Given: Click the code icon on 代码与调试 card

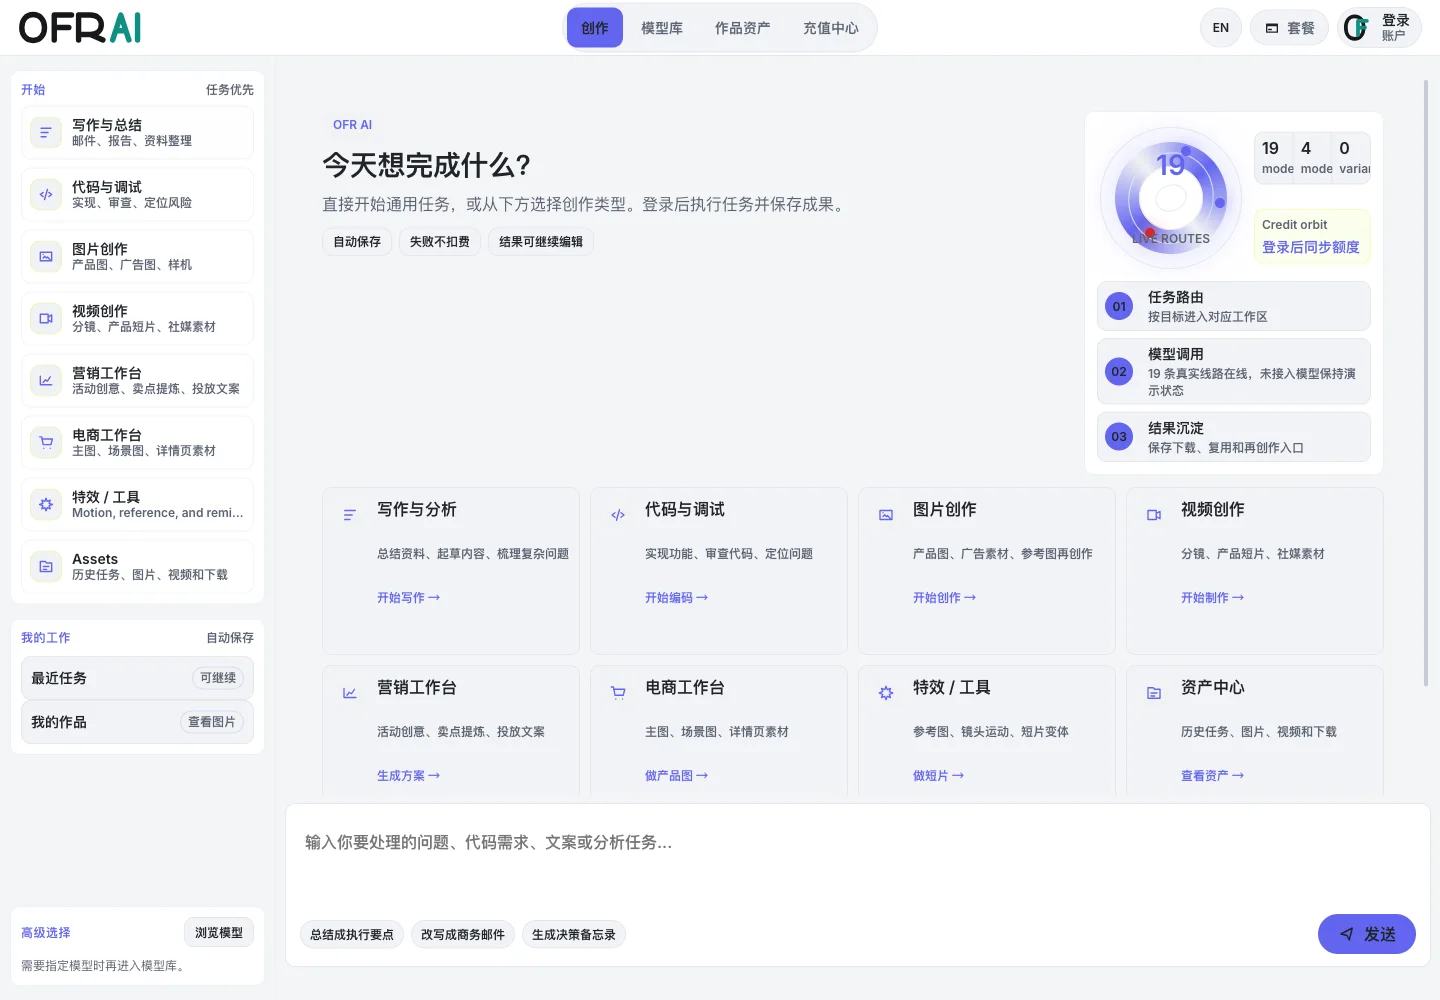Looking at the screenshot, I should coord(618,515).
